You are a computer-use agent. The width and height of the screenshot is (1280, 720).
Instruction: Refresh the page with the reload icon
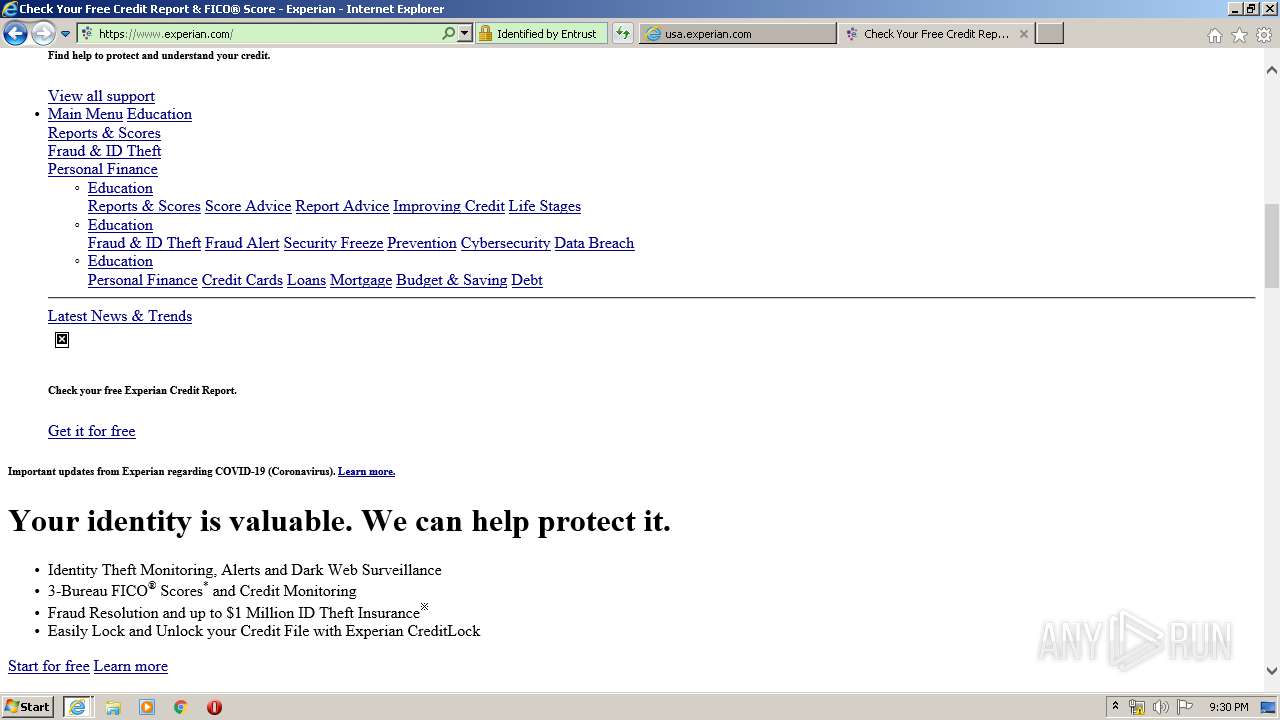click(623, 33)
